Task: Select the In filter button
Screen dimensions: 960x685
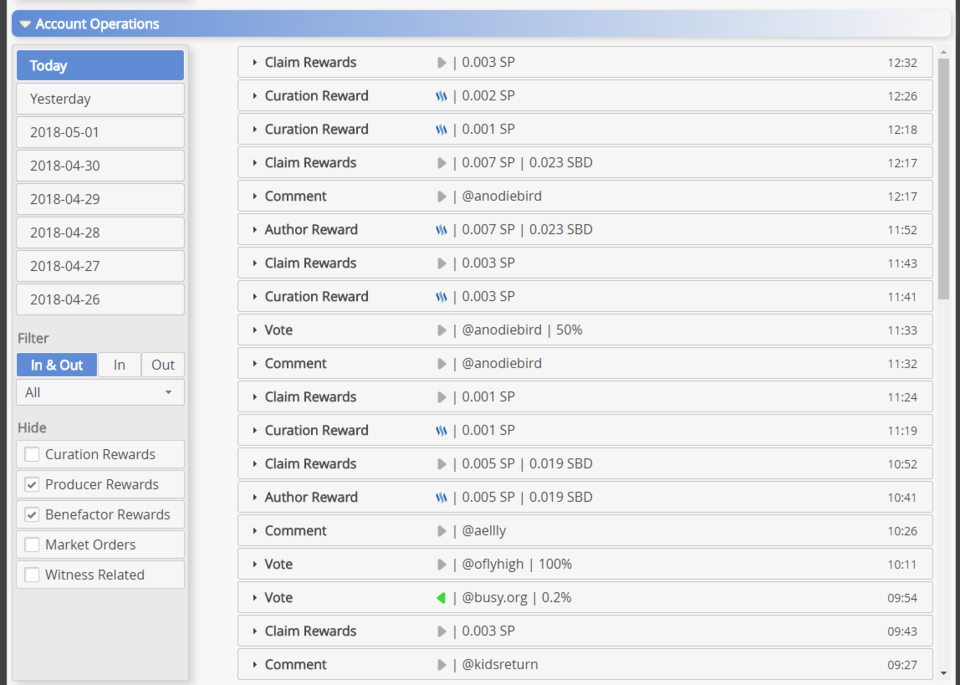Action: [119, 365]
